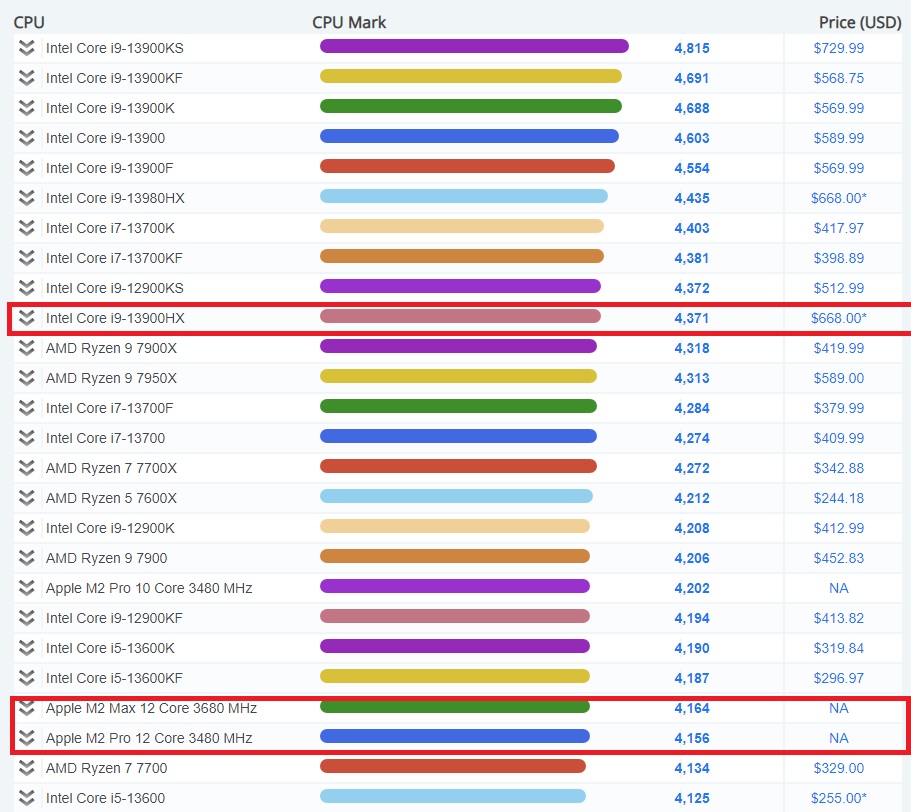Open the $729.99 price link
Viewport: 911px width, 812px height.
[x=838, y=48]
